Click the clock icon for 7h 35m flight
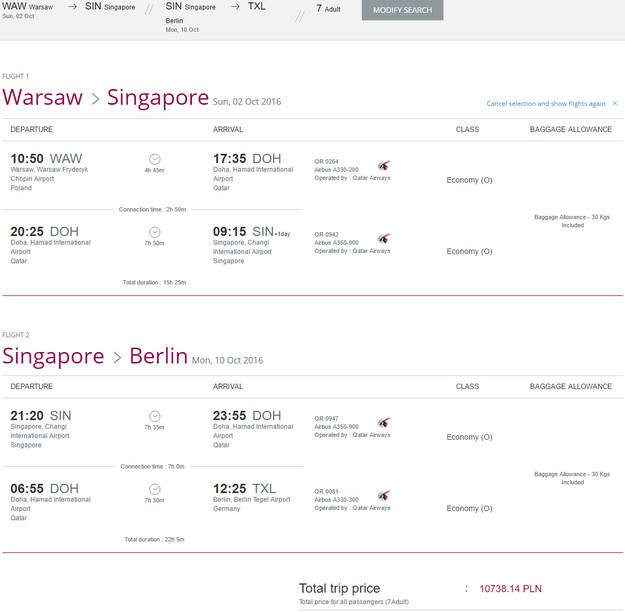This screenshot has width=625, height=612. (x=155, y=416)
